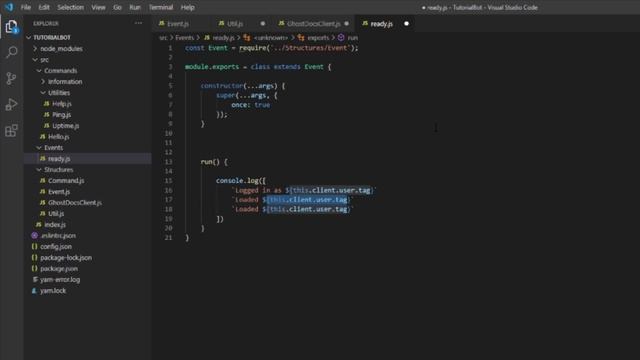Open the Search view in activity bar
This screenshot has height=360, width=640.
[x=11, y=52]
